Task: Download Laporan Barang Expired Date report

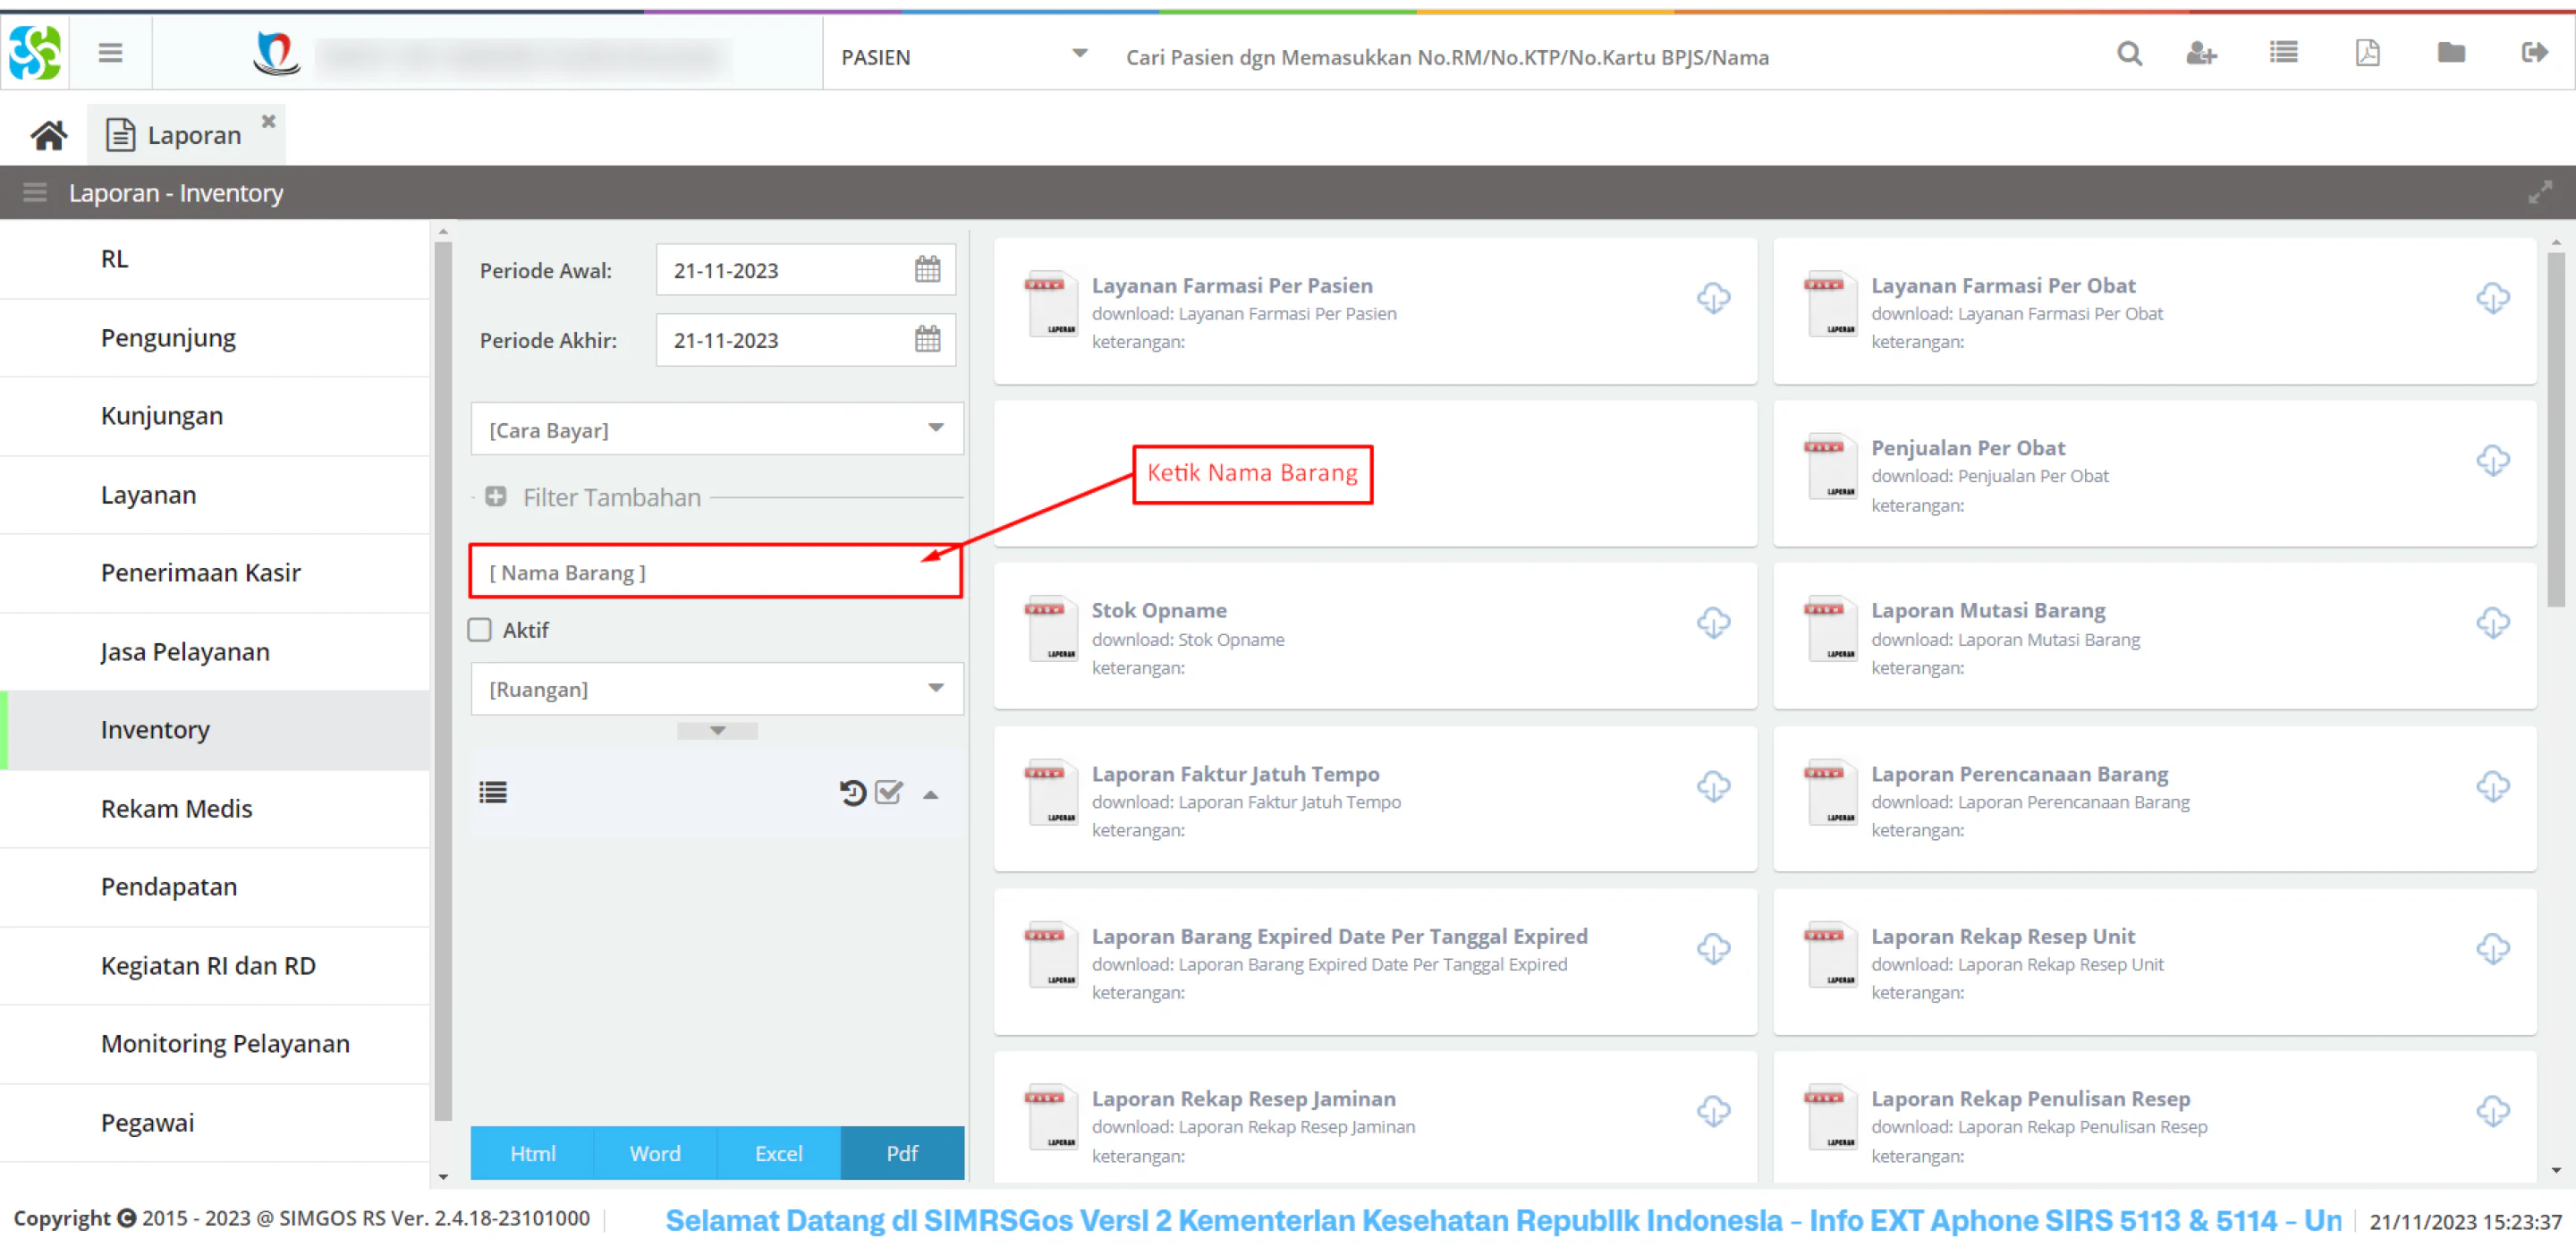Action: coord(1713,949)
